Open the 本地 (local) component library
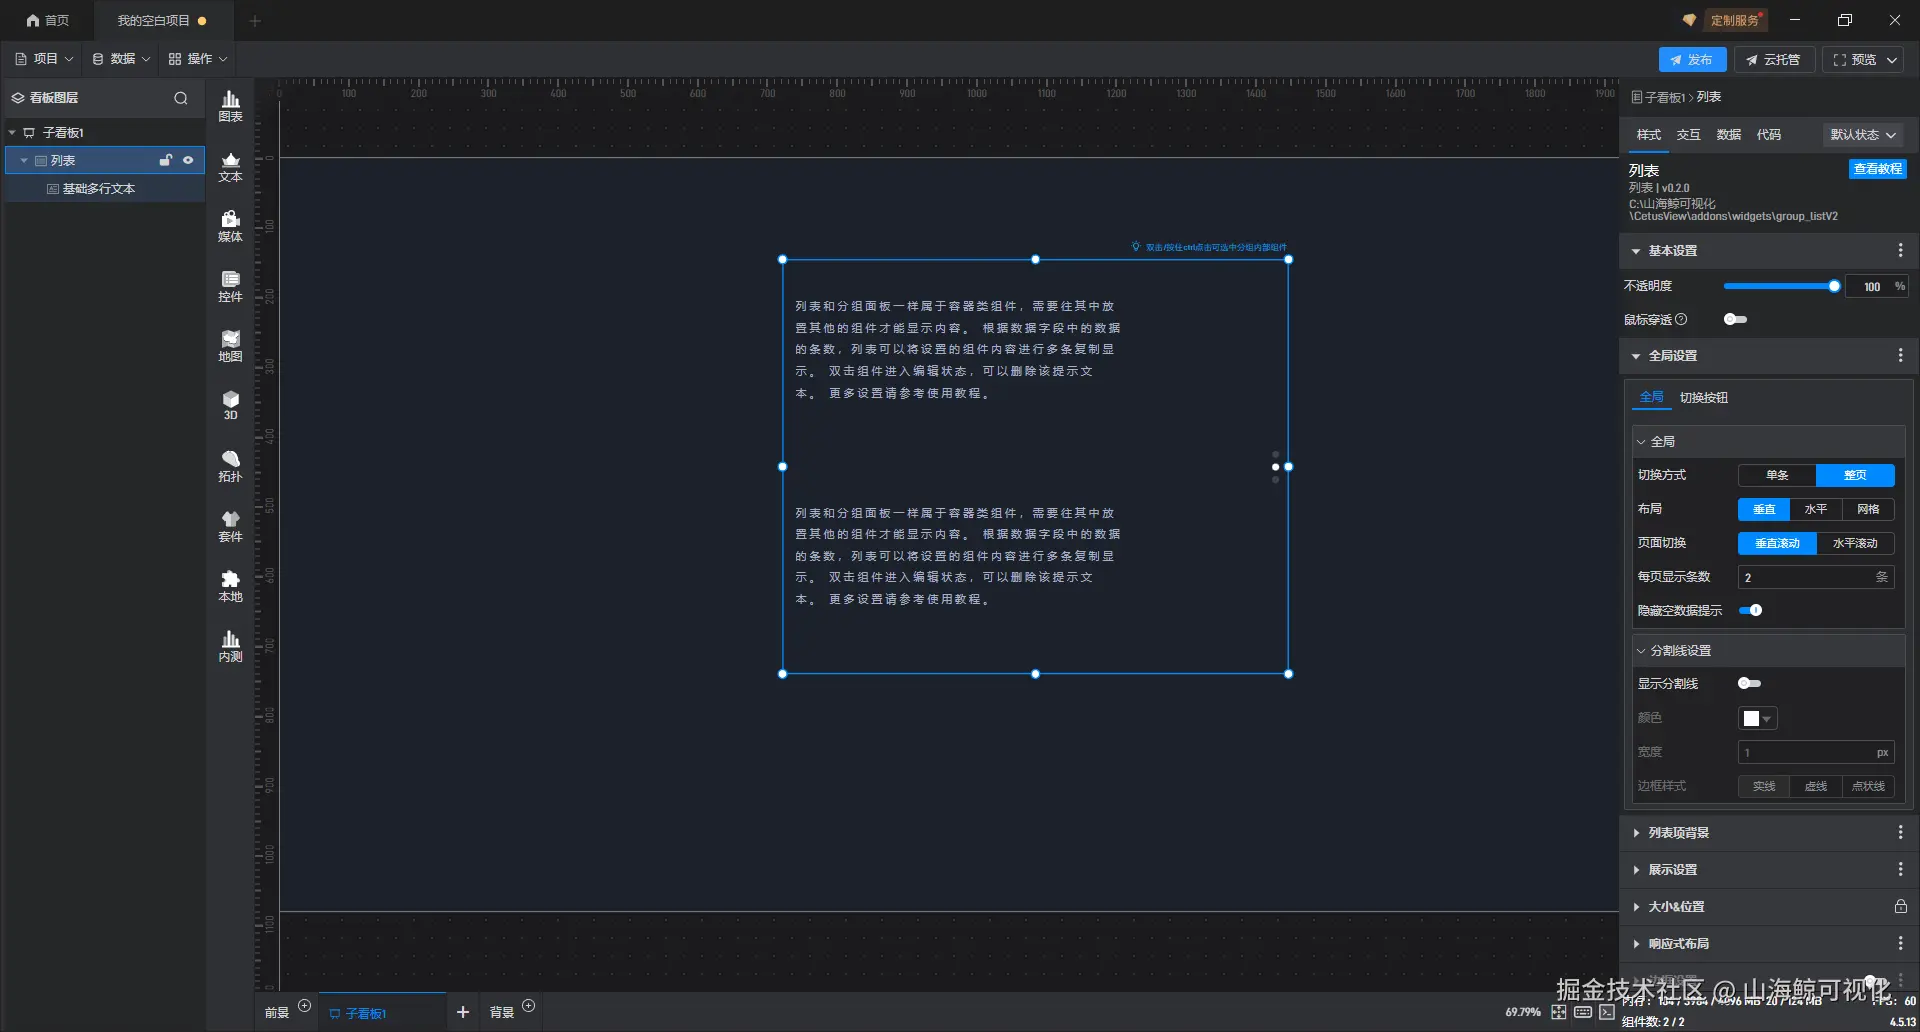This screenshot has width=1920, height=1032. point(230,587)
